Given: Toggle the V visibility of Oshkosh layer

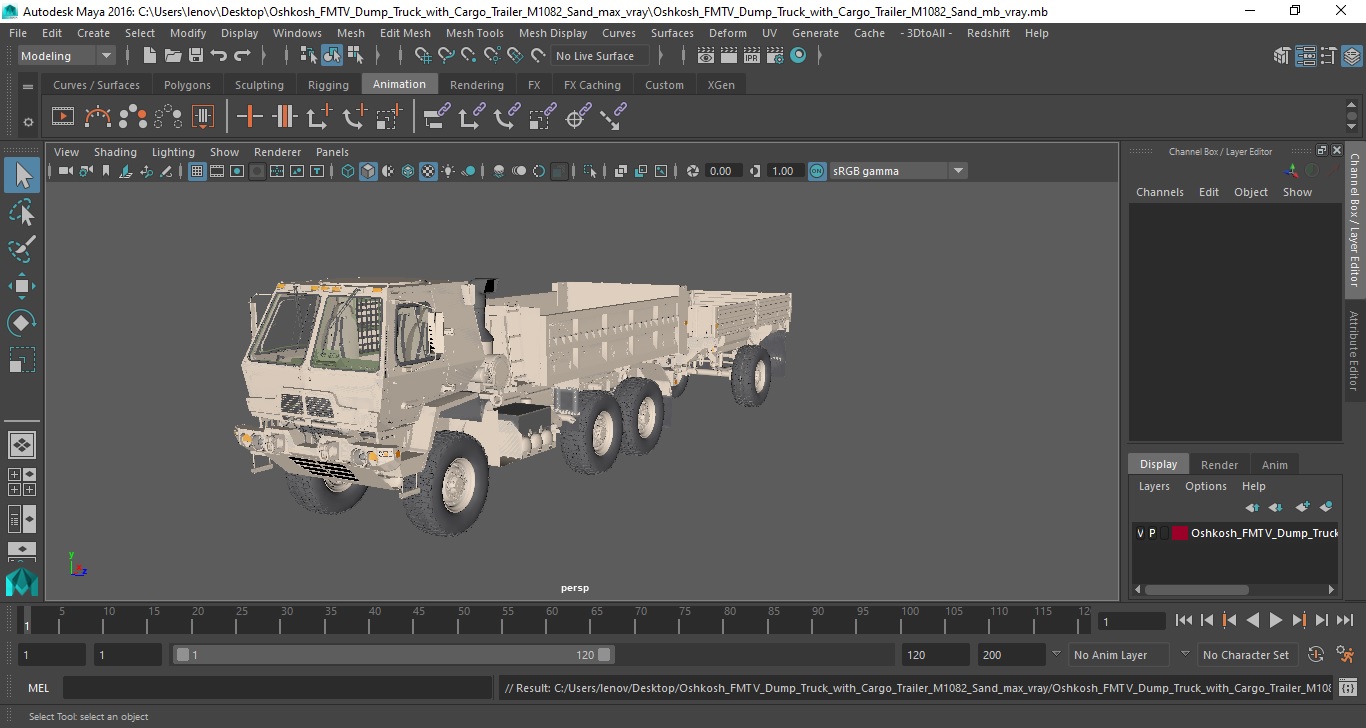Looking at the screenshot, I should [x=1140, y=533].
